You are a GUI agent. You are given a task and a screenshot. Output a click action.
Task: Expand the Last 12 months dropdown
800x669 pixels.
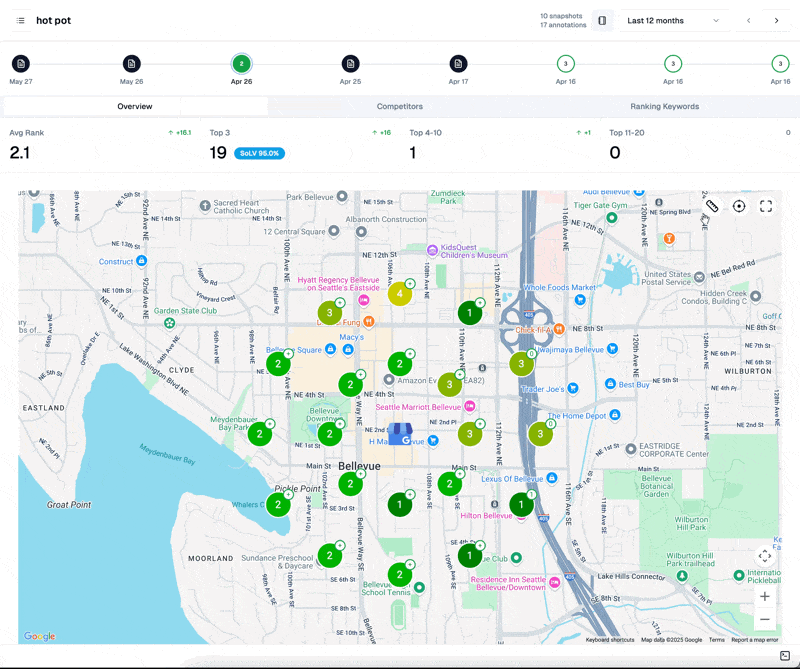(x=673, y=20)
